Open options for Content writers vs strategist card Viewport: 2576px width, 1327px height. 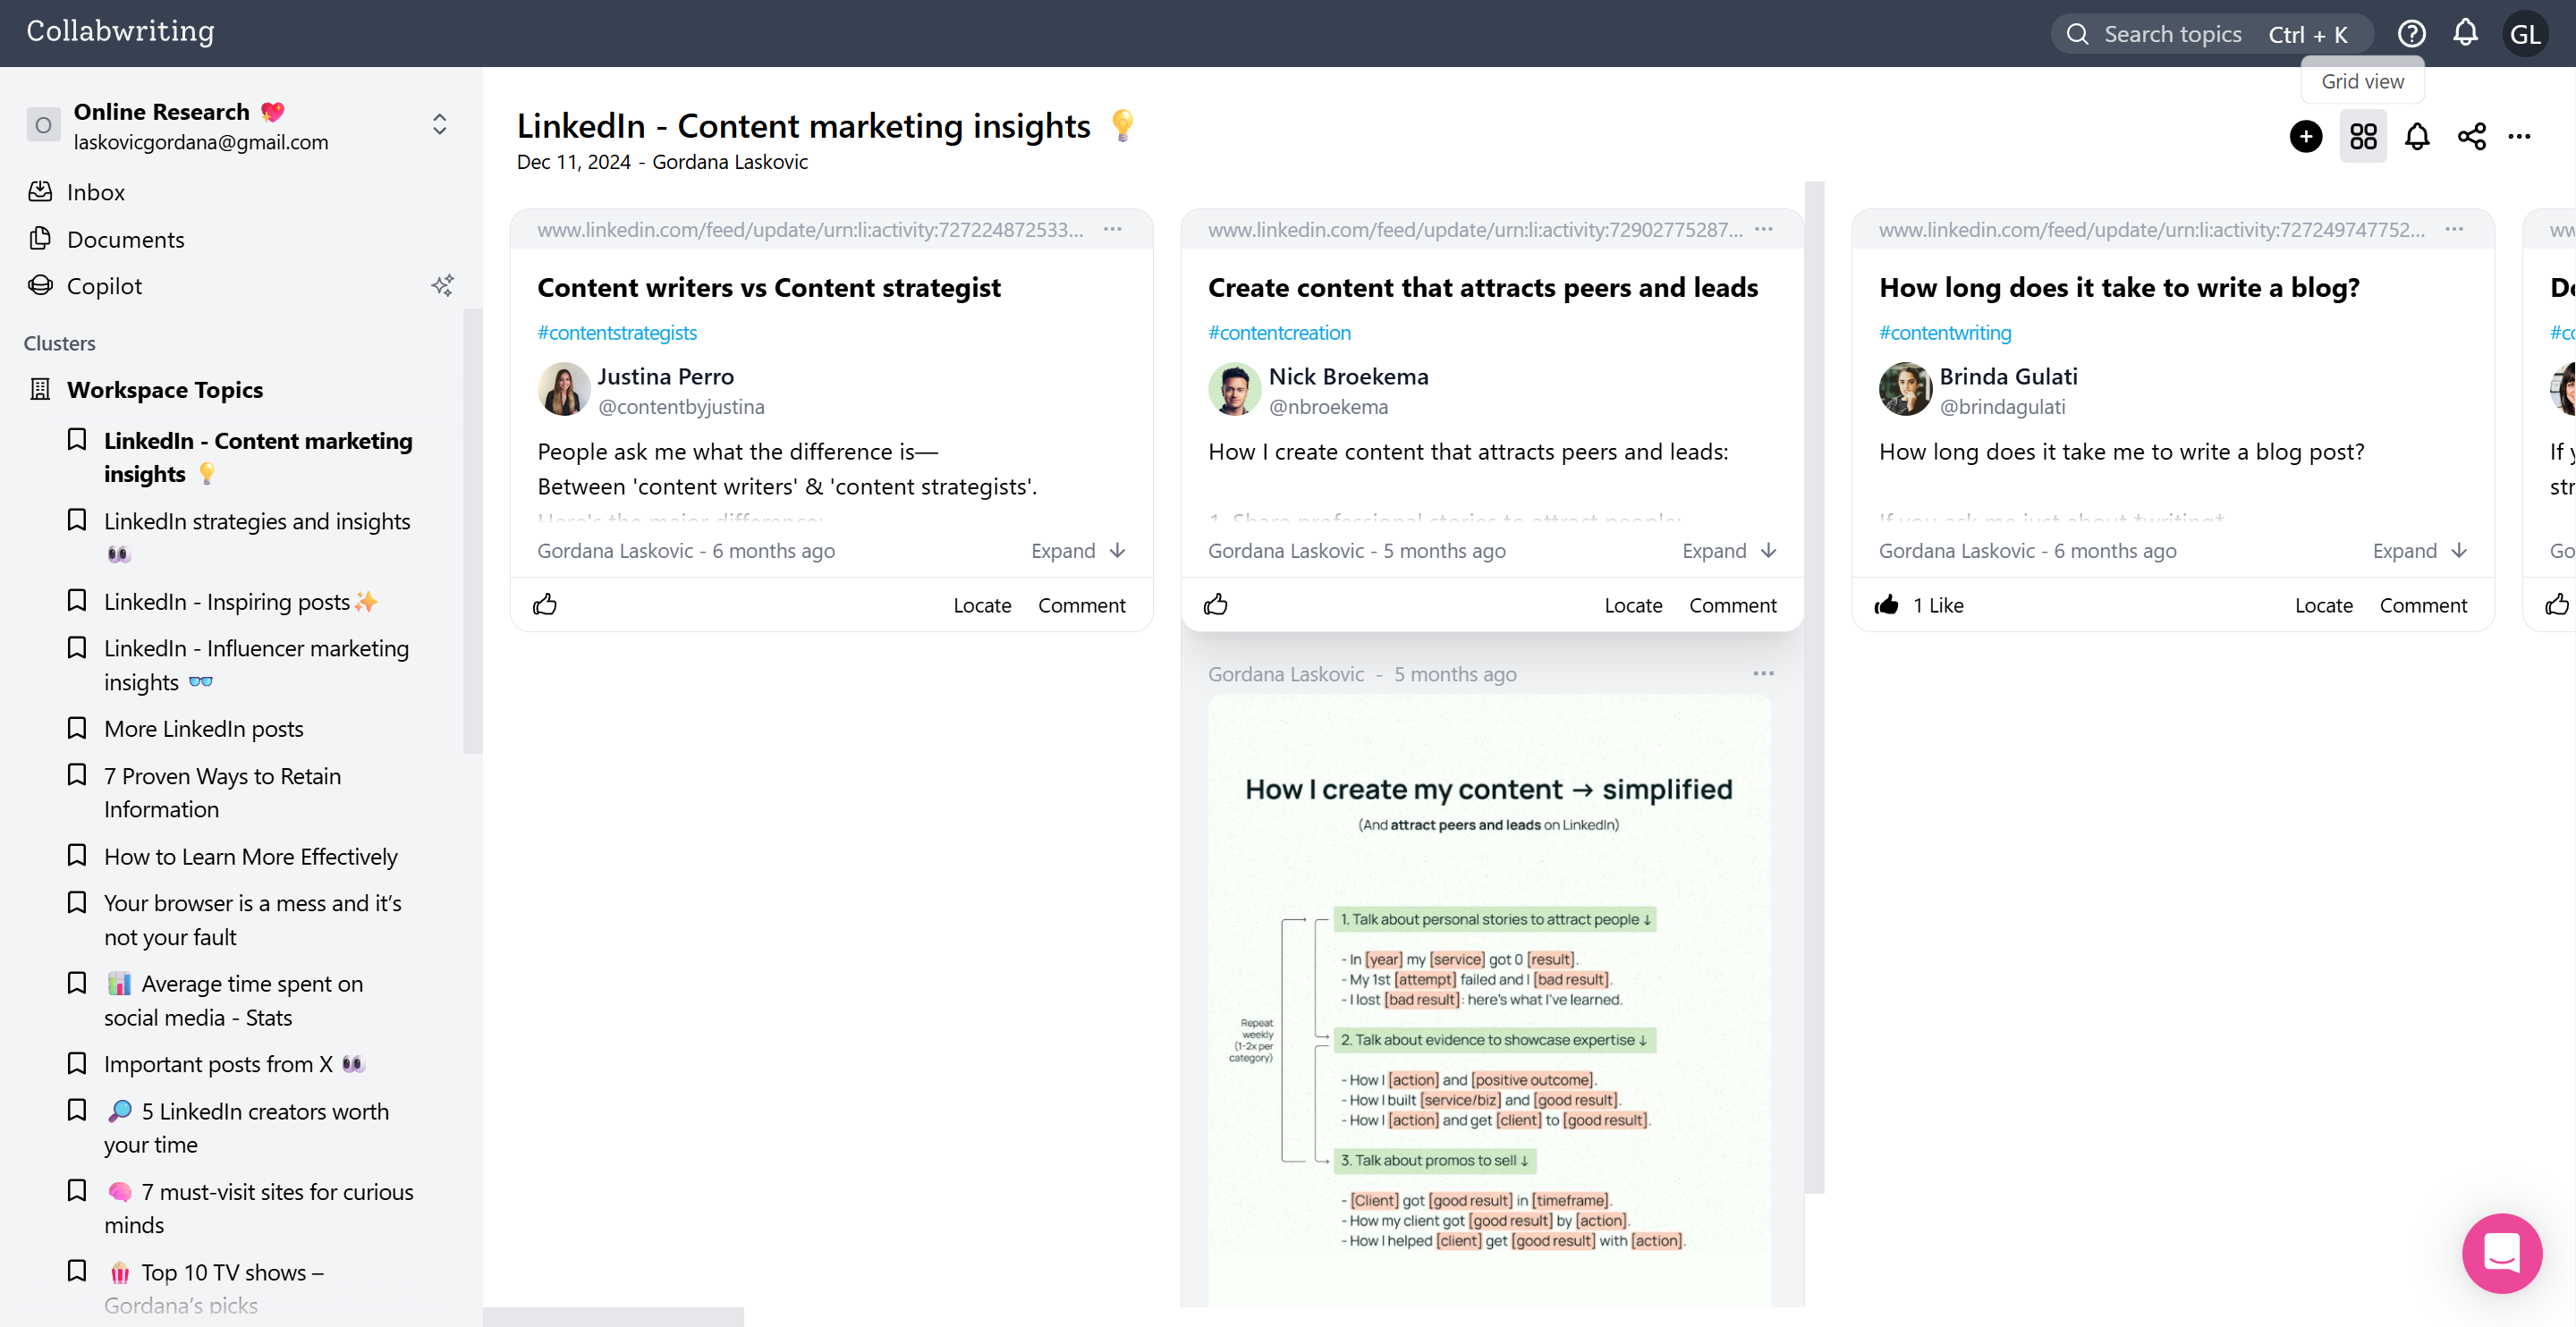[x=1113, y=229]
